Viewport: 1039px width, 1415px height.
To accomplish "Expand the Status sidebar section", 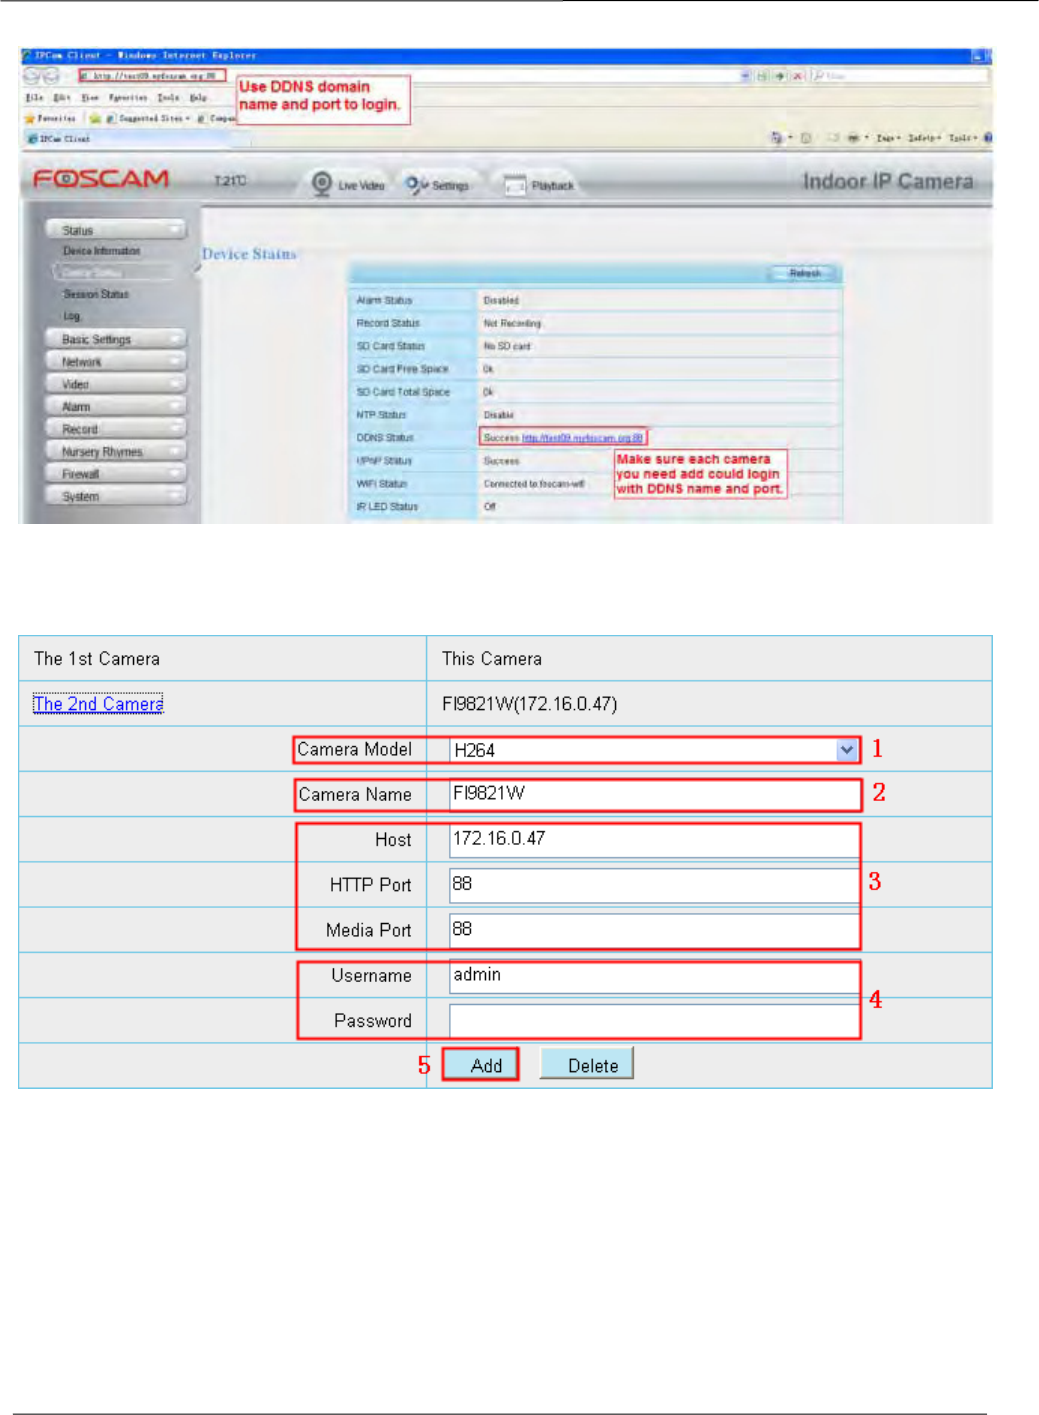I will pyautogui.click(x=116, y=230).
